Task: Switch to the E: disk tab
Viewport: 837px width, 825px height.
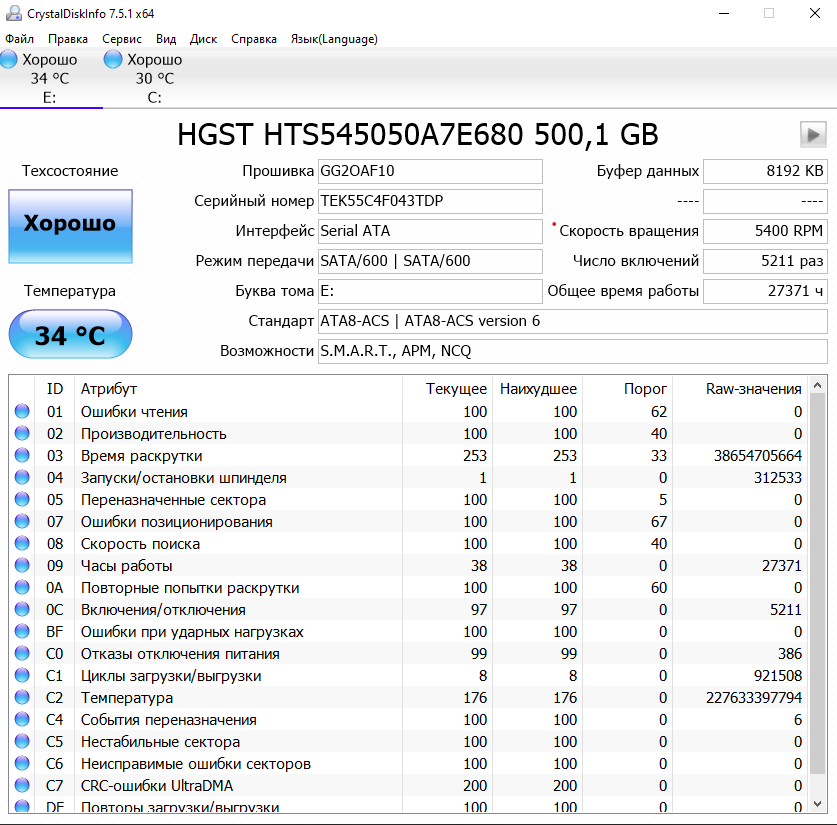Action: pyautogui.click(x=50, y=78)
